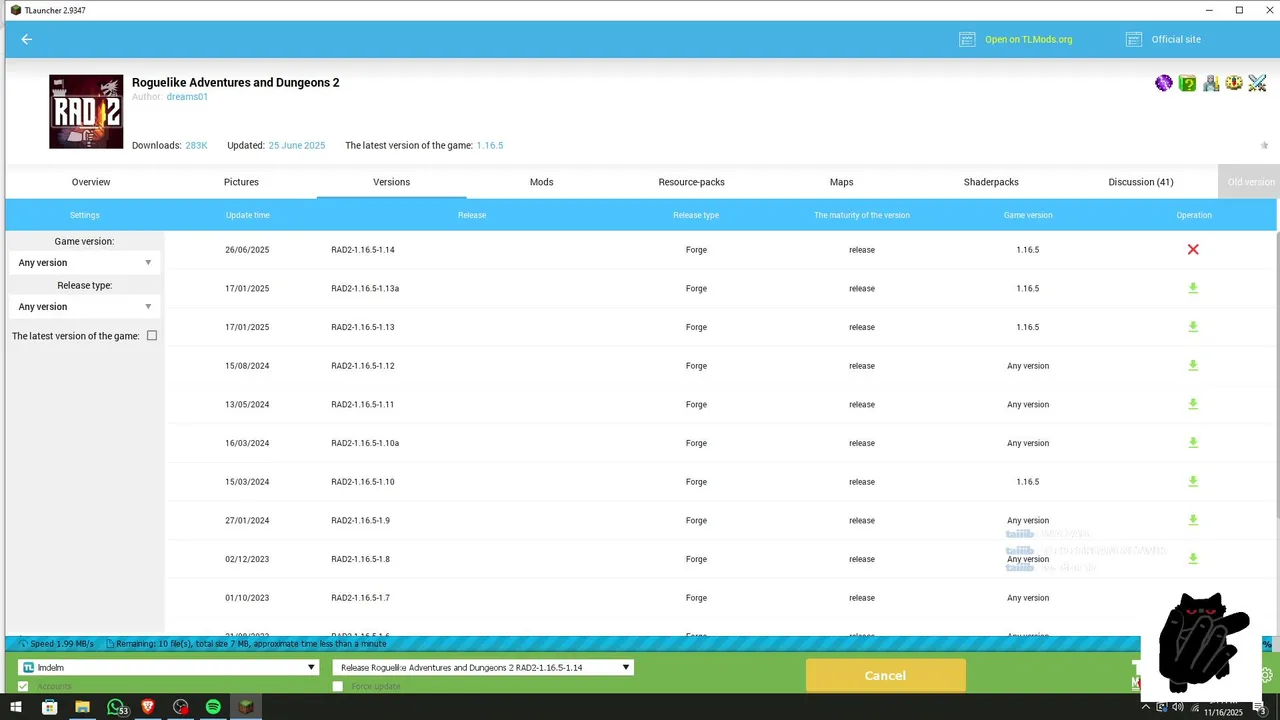Cancel the current download

pos(885,675)
